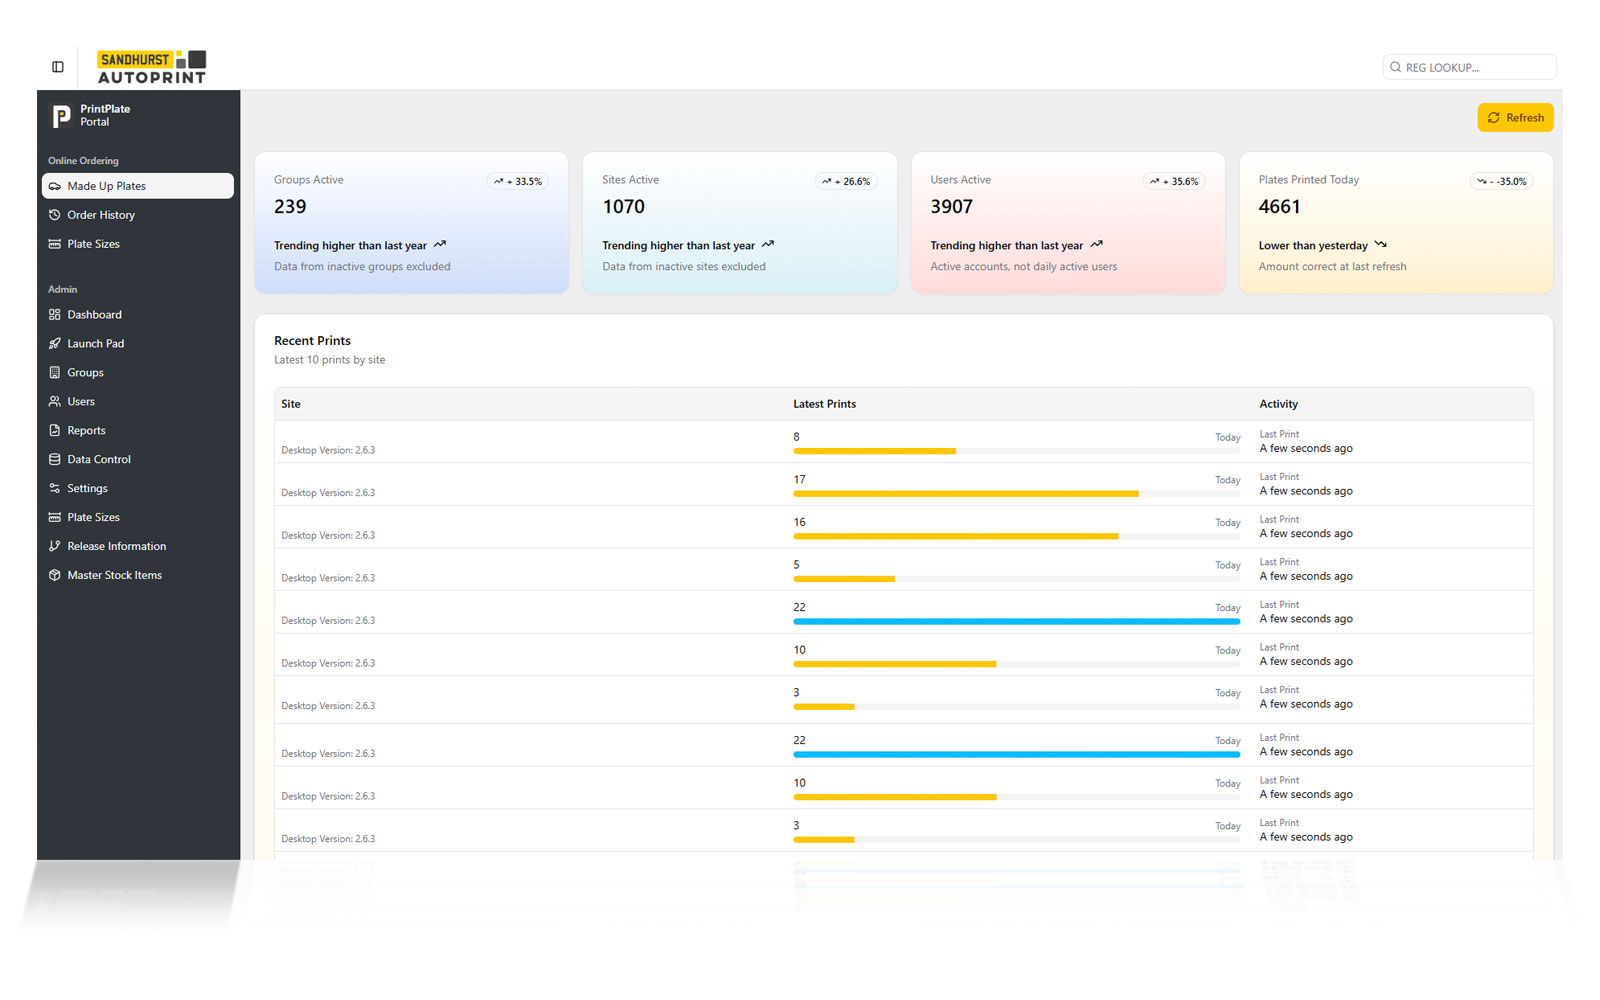Click the Order History clock icon
Screen dimensions: 1600x1000
(55, 215)
